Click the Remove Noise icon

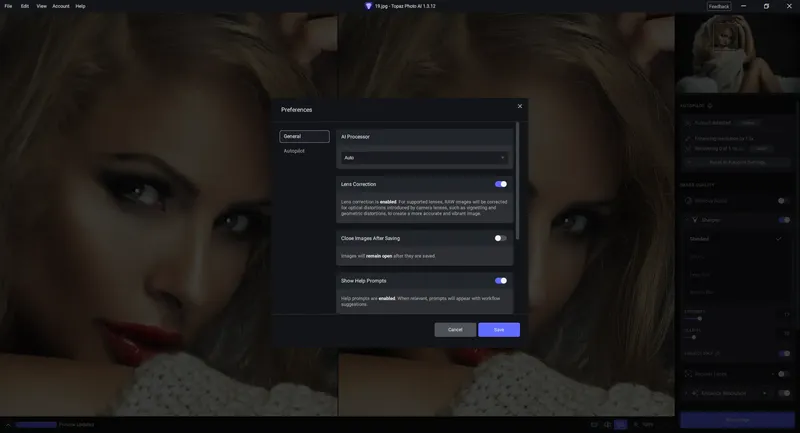[688, 201]
